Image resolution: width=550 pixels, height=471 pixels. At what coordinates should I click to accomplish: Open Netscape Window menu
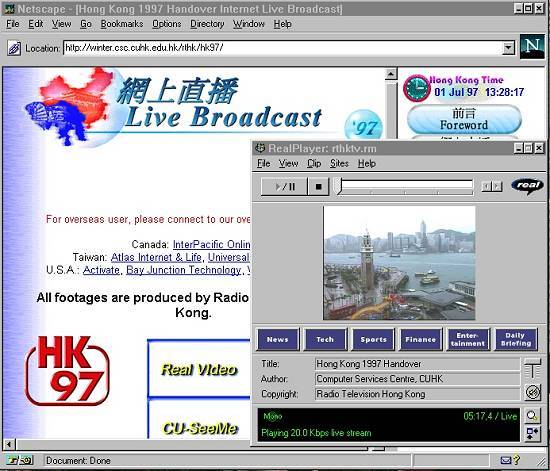[x=249, y=24]
